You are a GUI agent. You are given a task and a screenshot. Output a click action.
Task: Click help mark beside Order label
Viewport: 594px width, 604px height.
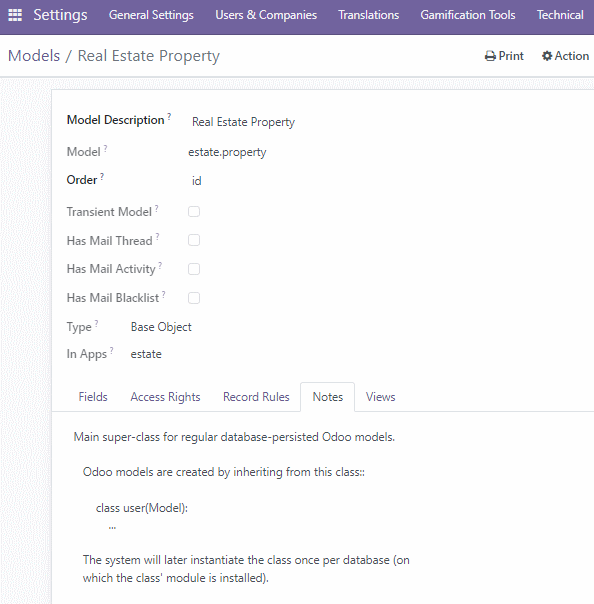tap(102, 176)
